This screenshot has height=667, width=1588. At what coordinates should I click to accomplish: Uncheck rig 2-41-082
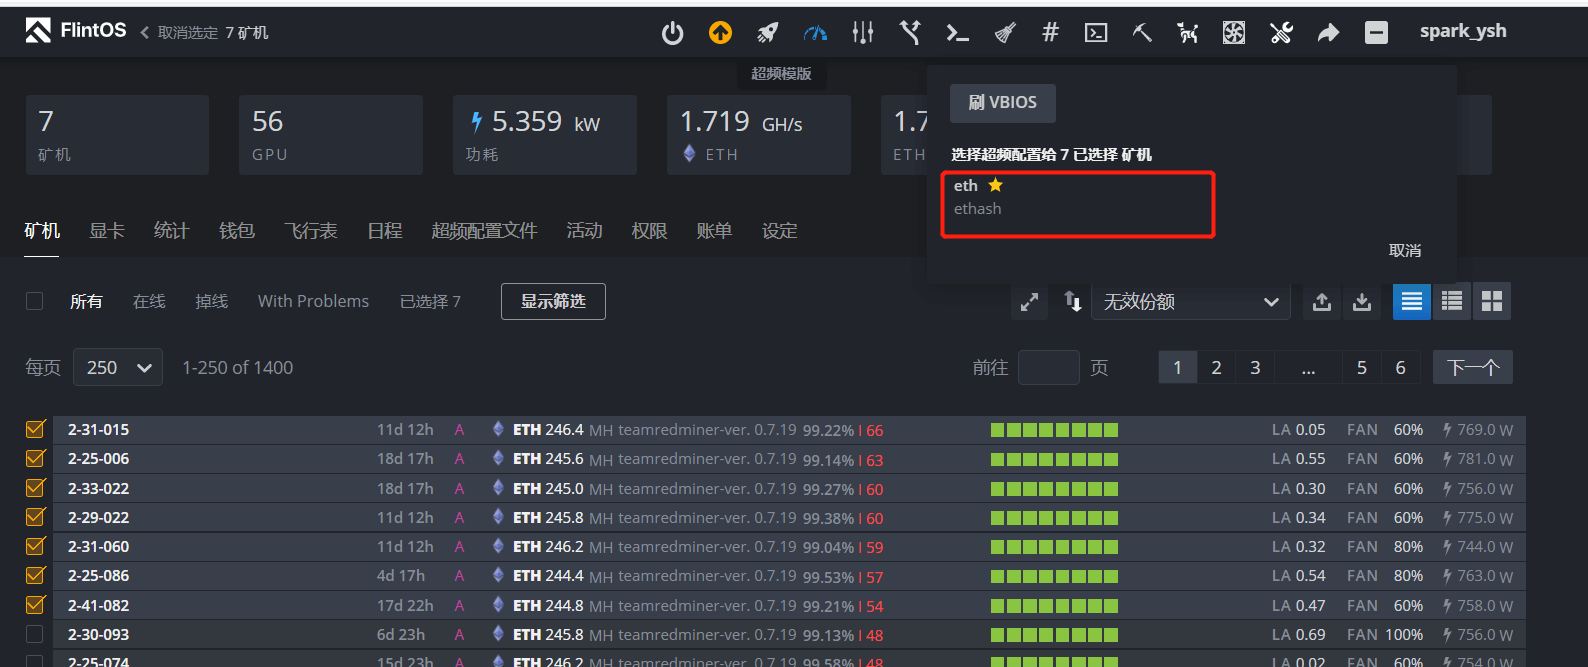[35, 605]
